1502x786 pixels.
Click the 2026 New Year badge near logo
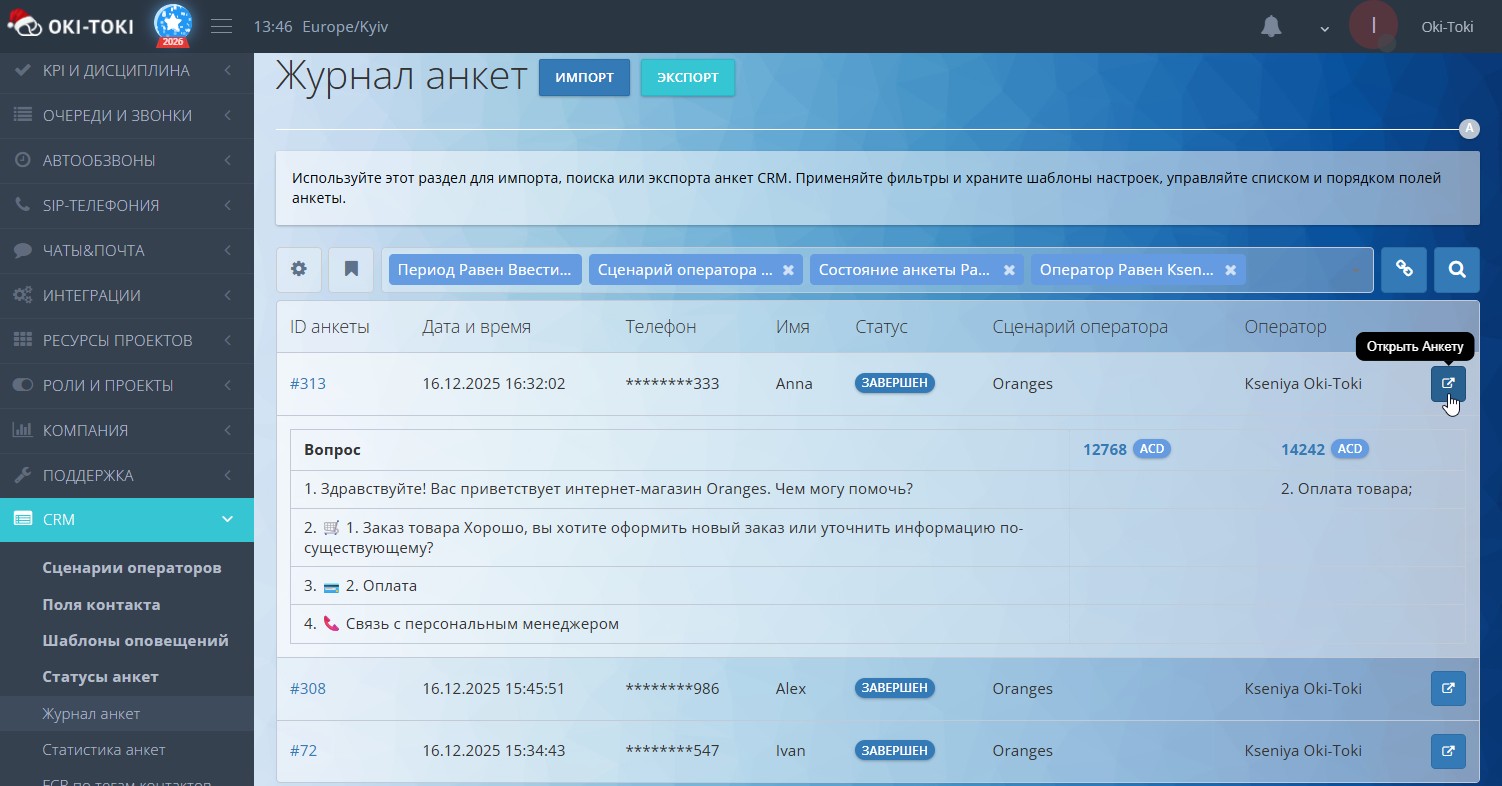pos(171,26)
